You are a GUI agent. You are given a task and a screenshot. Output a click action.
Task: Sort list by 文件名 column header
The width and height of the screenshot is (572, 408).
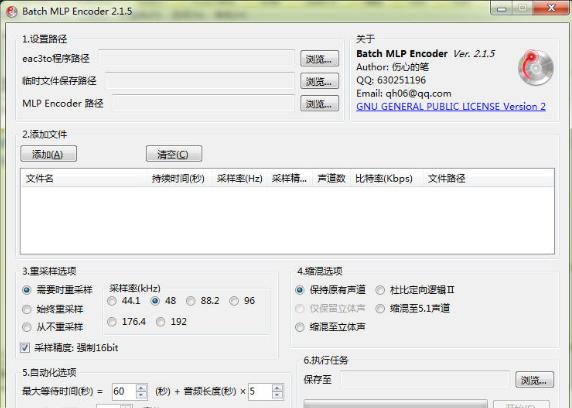pos(85,178)
